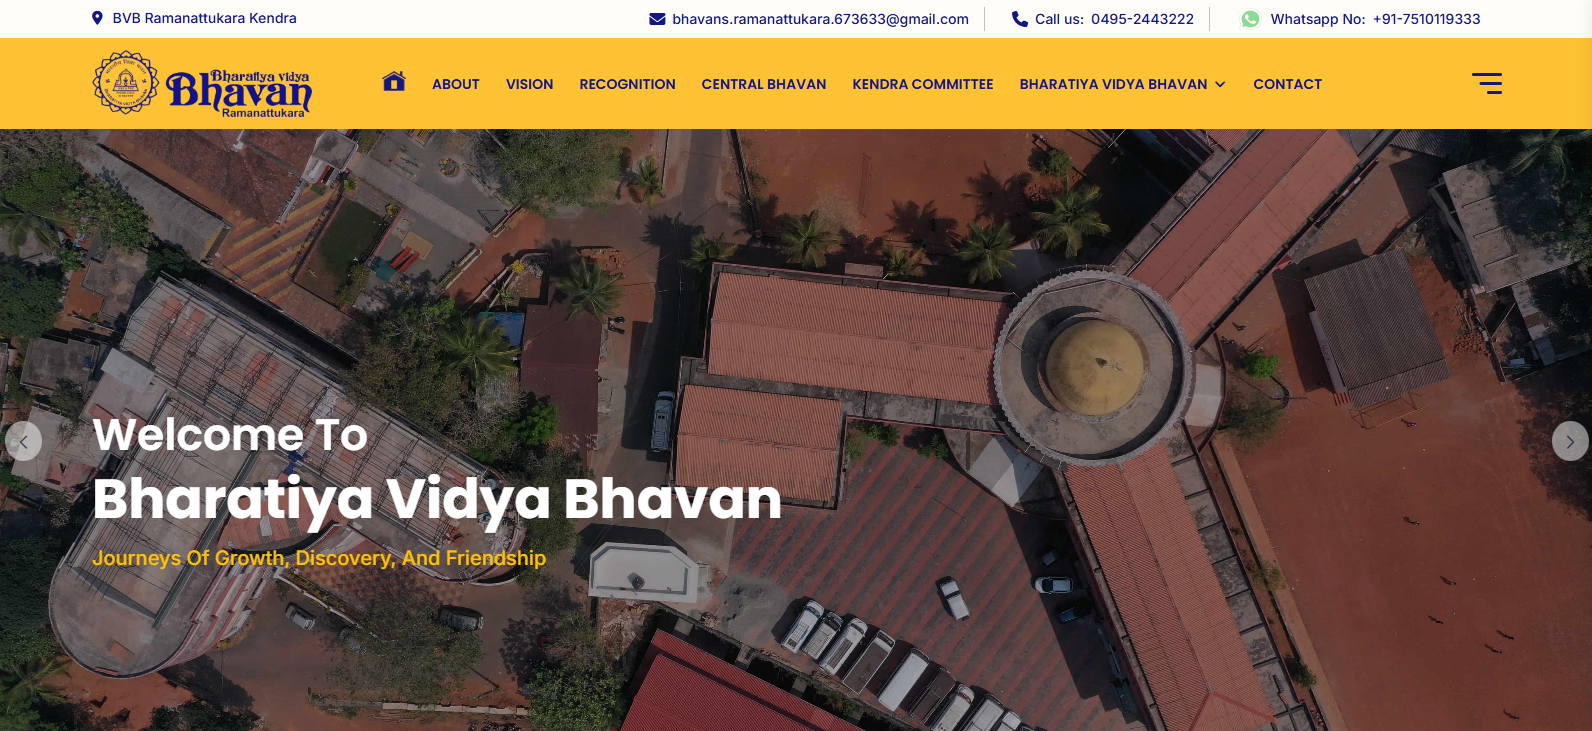The height and width of the screenshot is (731, 1592).
Task: Click the phone handset icon
Action: point(1019,19)
